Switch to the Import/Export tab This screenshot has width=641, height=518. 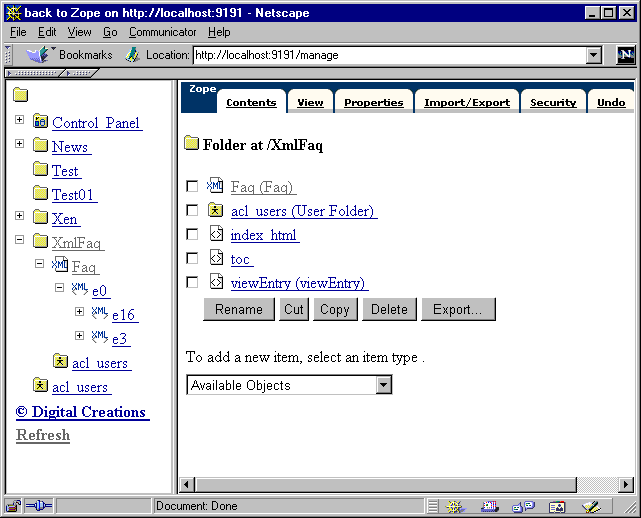pos(467,102)
